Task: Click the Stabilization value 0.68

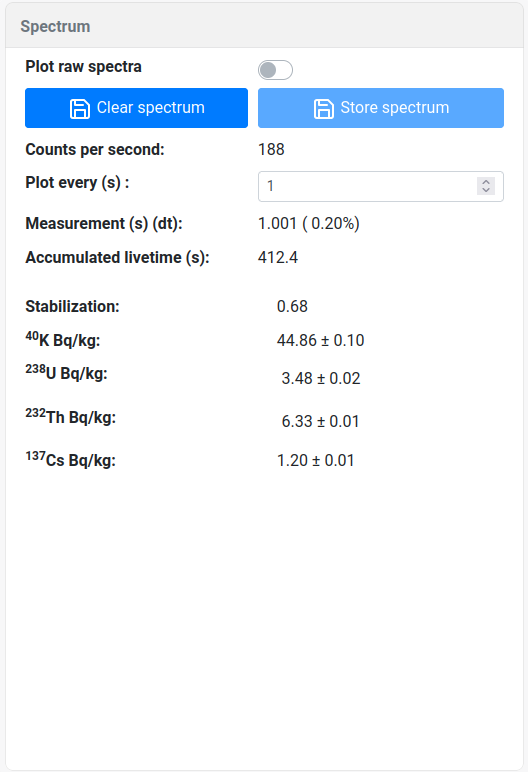Action: pyautogui.click(x=292, y=306)
